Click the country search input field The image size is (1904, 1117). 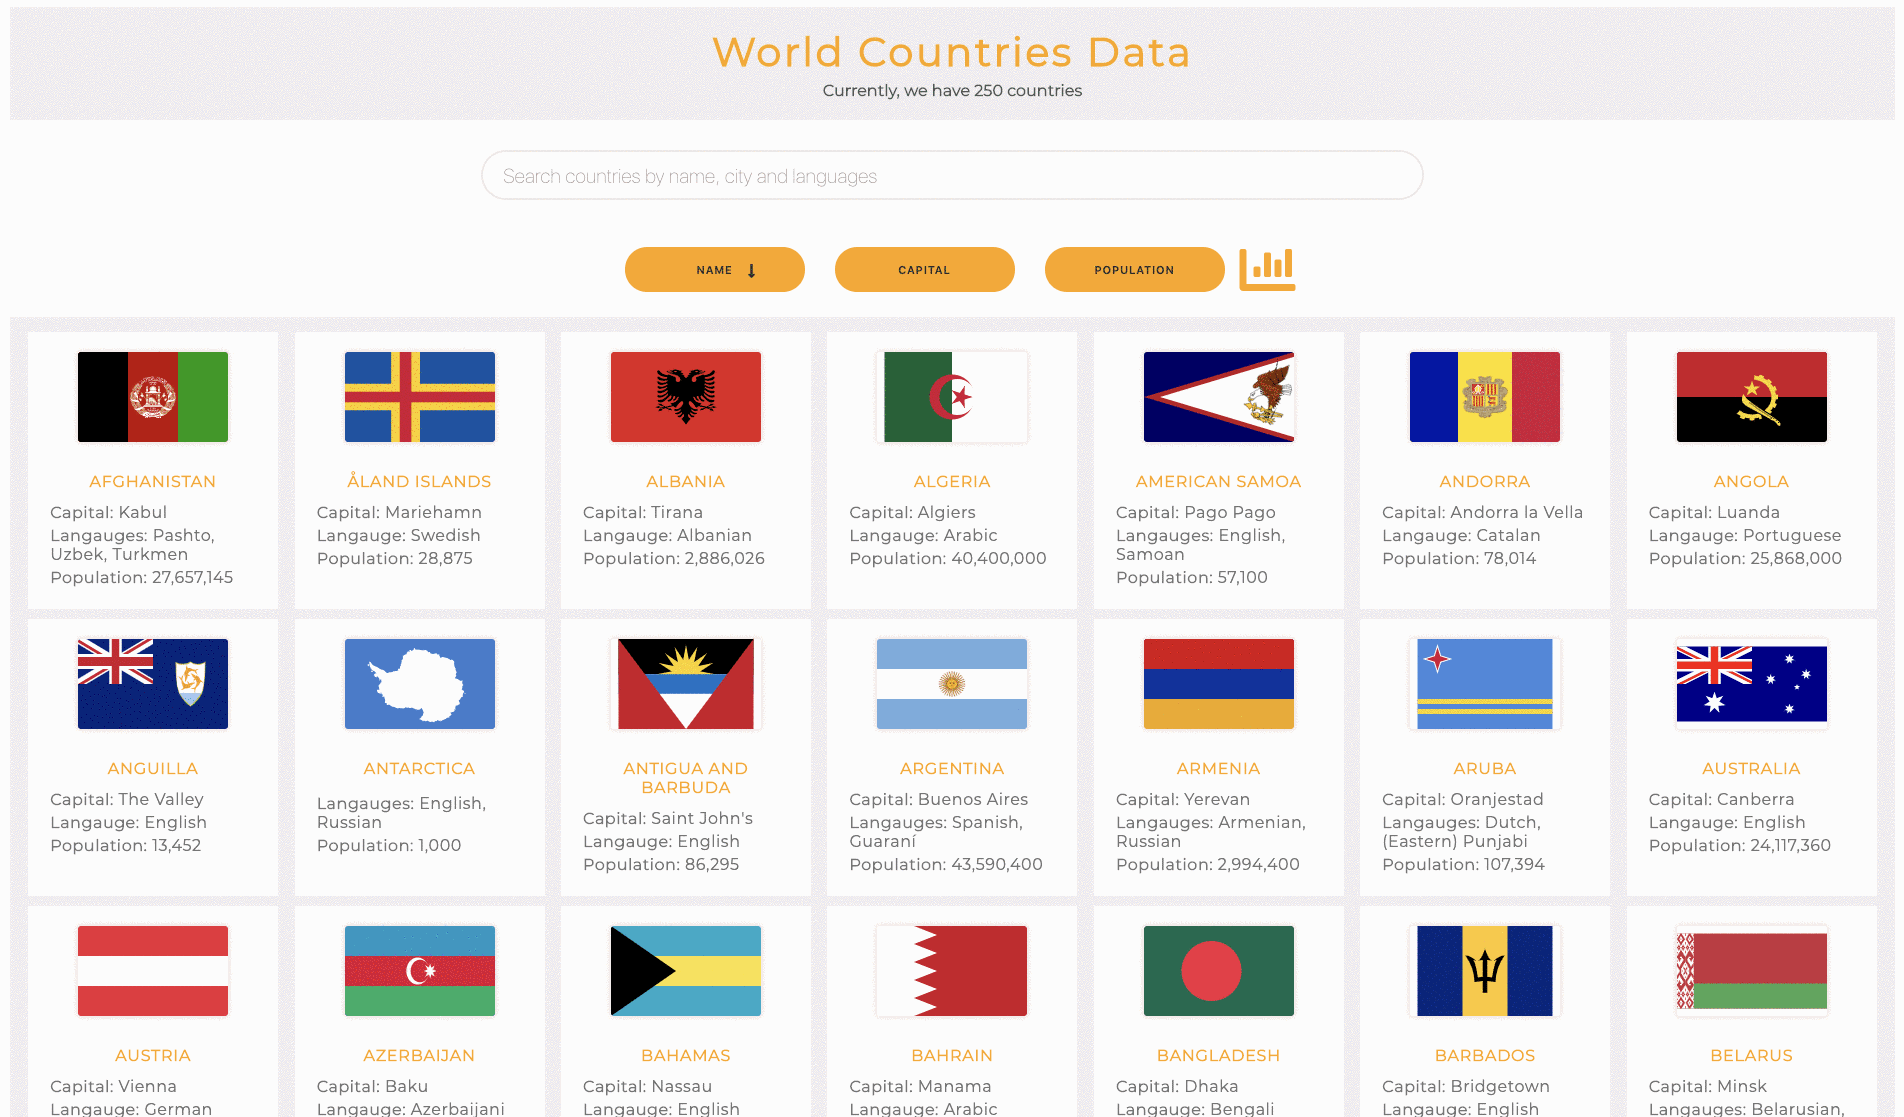tap(951, 175)
